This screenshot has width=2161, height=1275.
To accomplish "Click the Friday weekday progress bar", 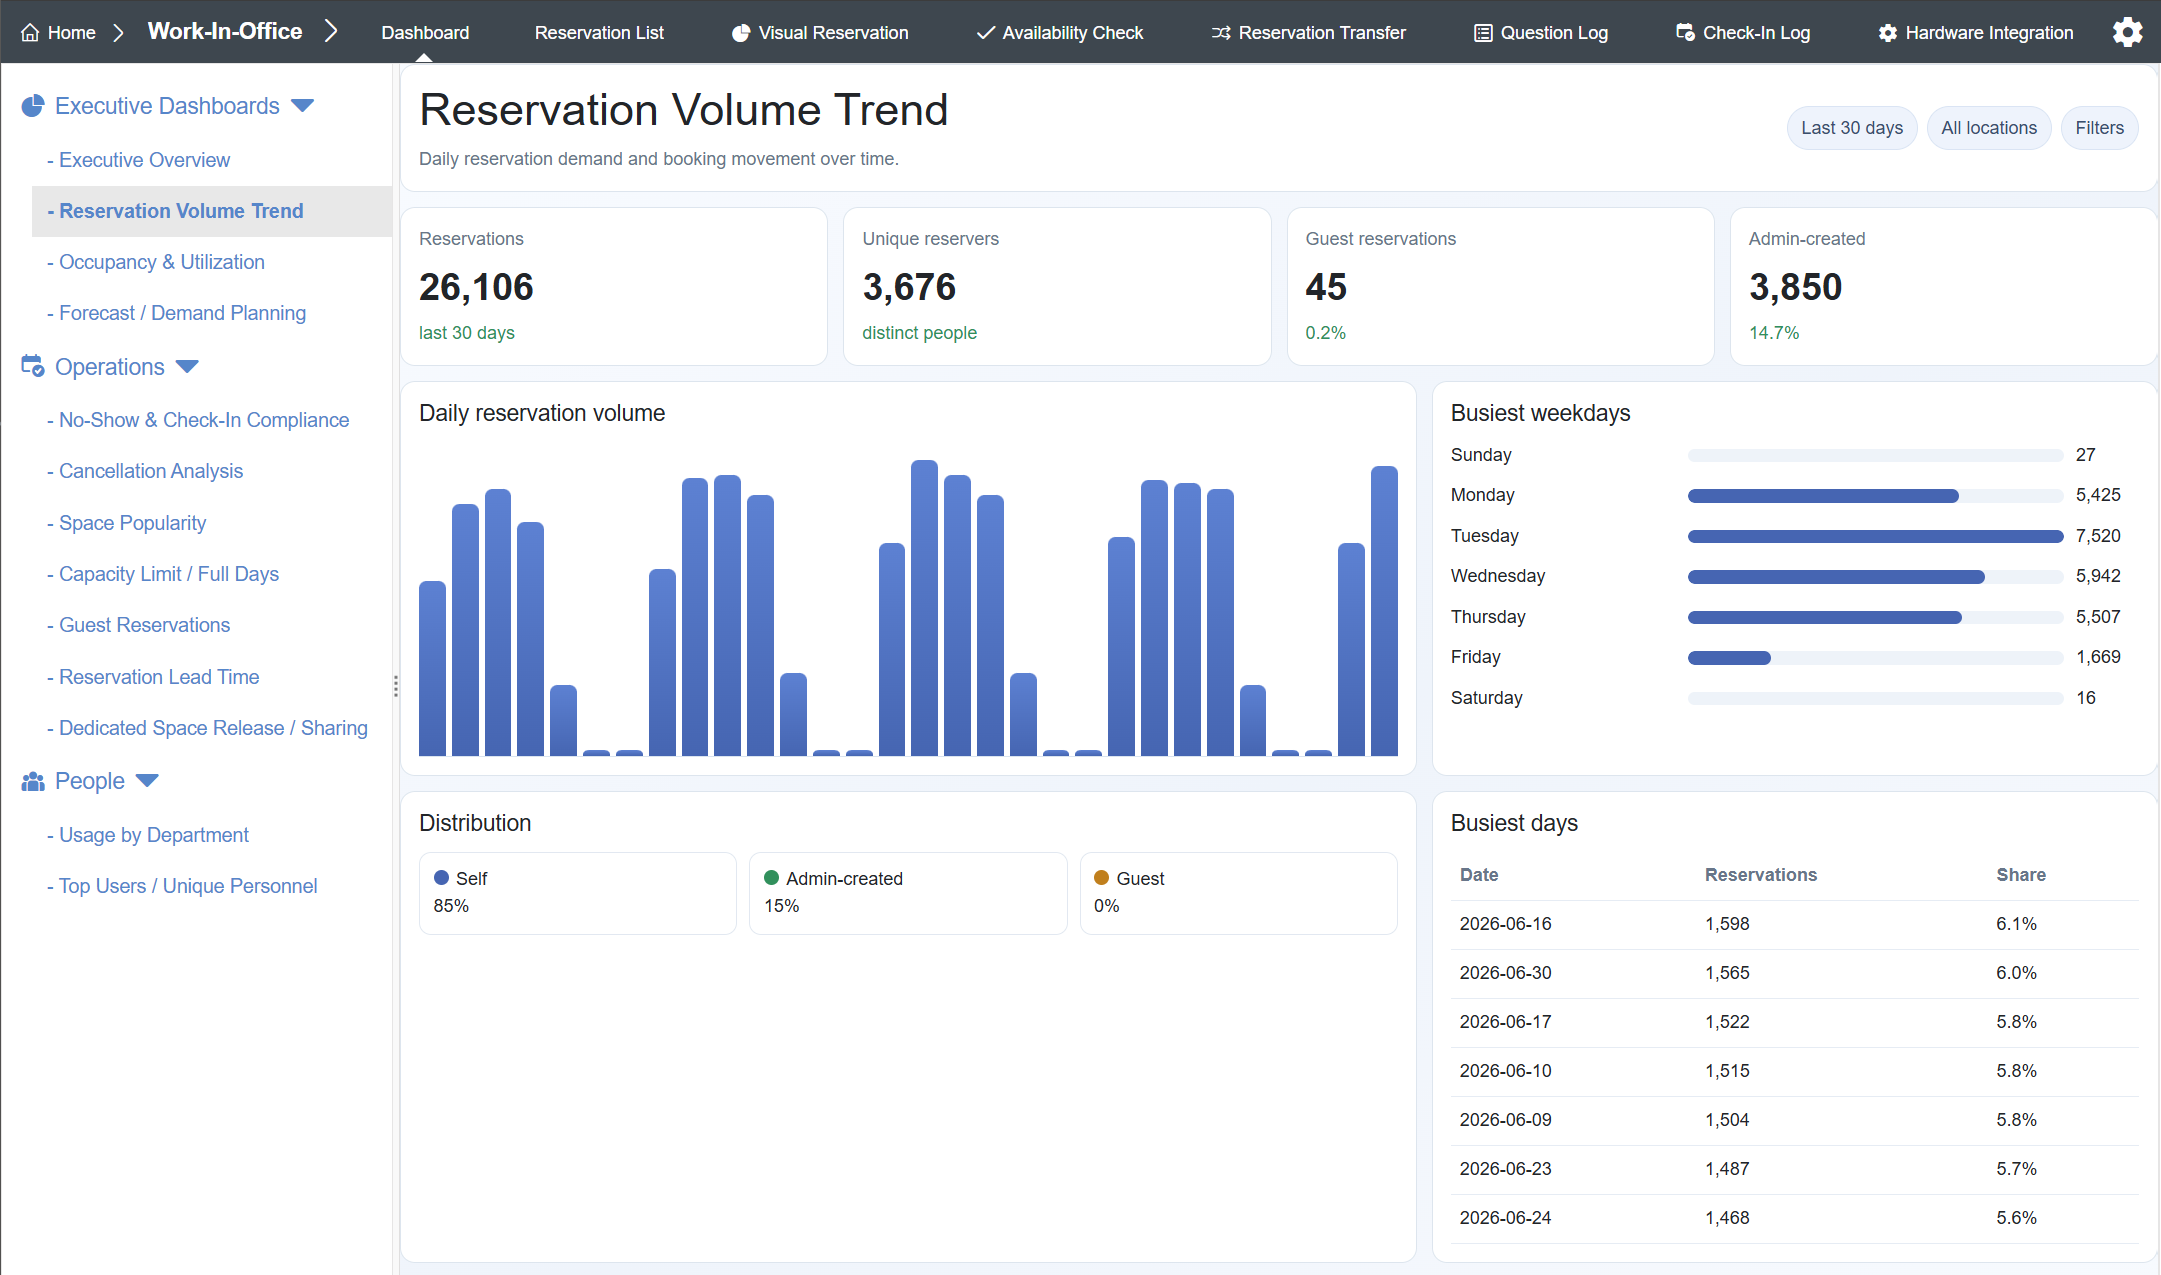I will (x=1875, y=658).
